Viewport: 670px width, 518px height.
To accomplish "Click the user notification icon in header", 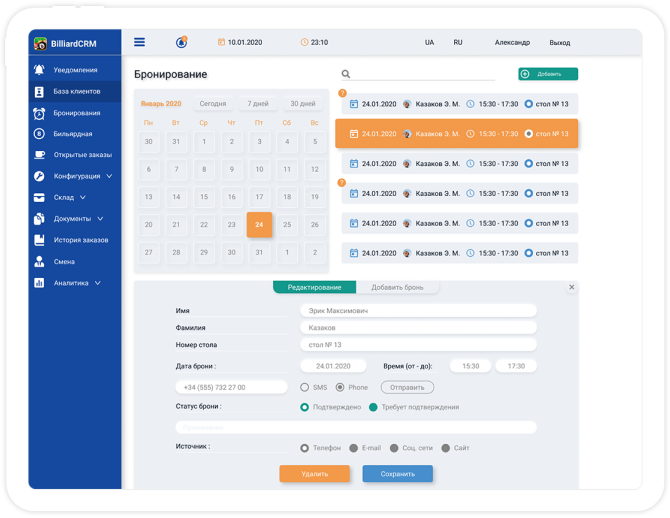I will 181,42.
